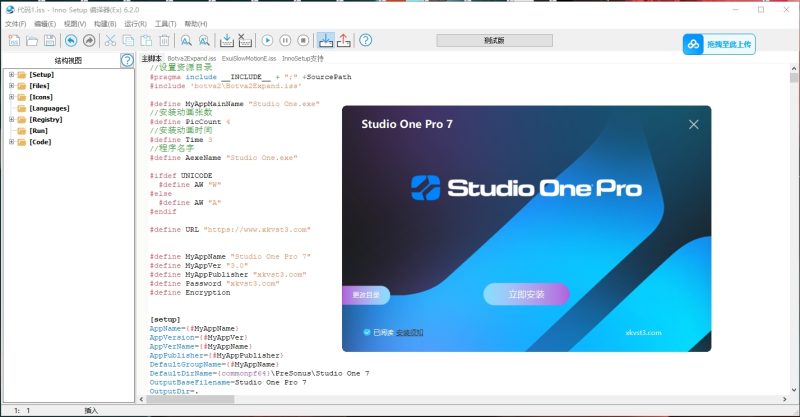The width and height of the screenshot is (800, 417).
Task: Click the cloud upload icon button
Action: (693, 44)
